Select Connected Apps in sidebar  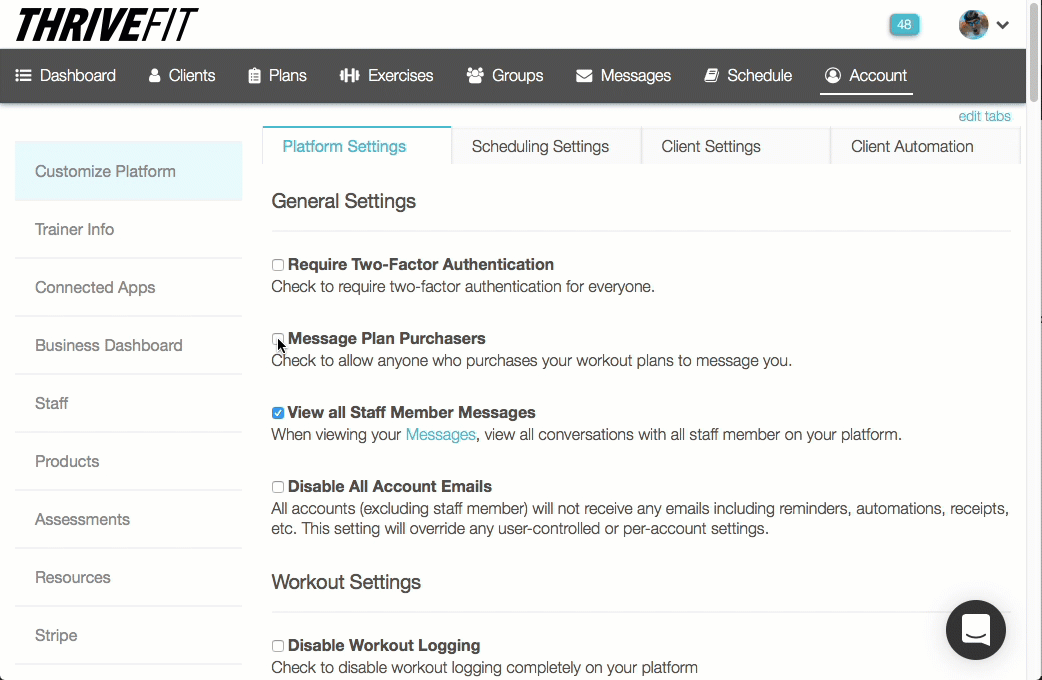click(95, 288)
